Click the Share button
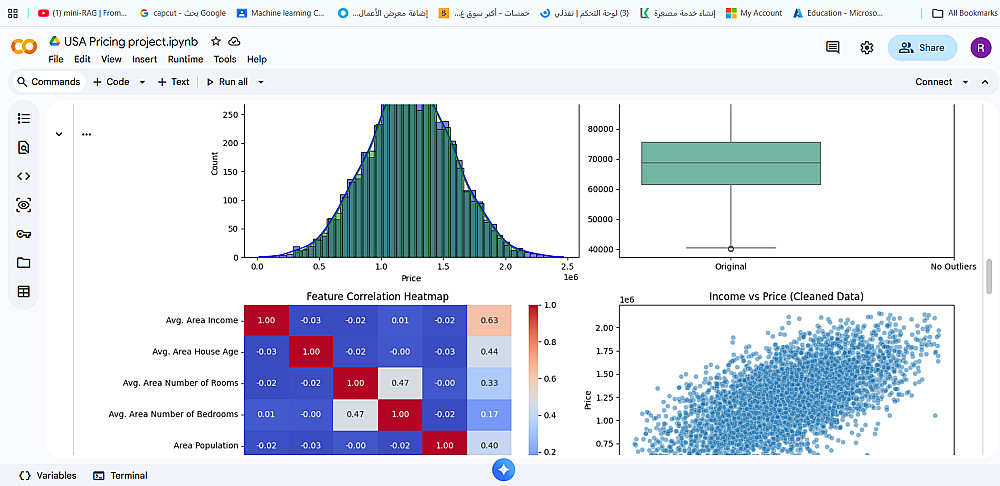 (x=922, y=48)
